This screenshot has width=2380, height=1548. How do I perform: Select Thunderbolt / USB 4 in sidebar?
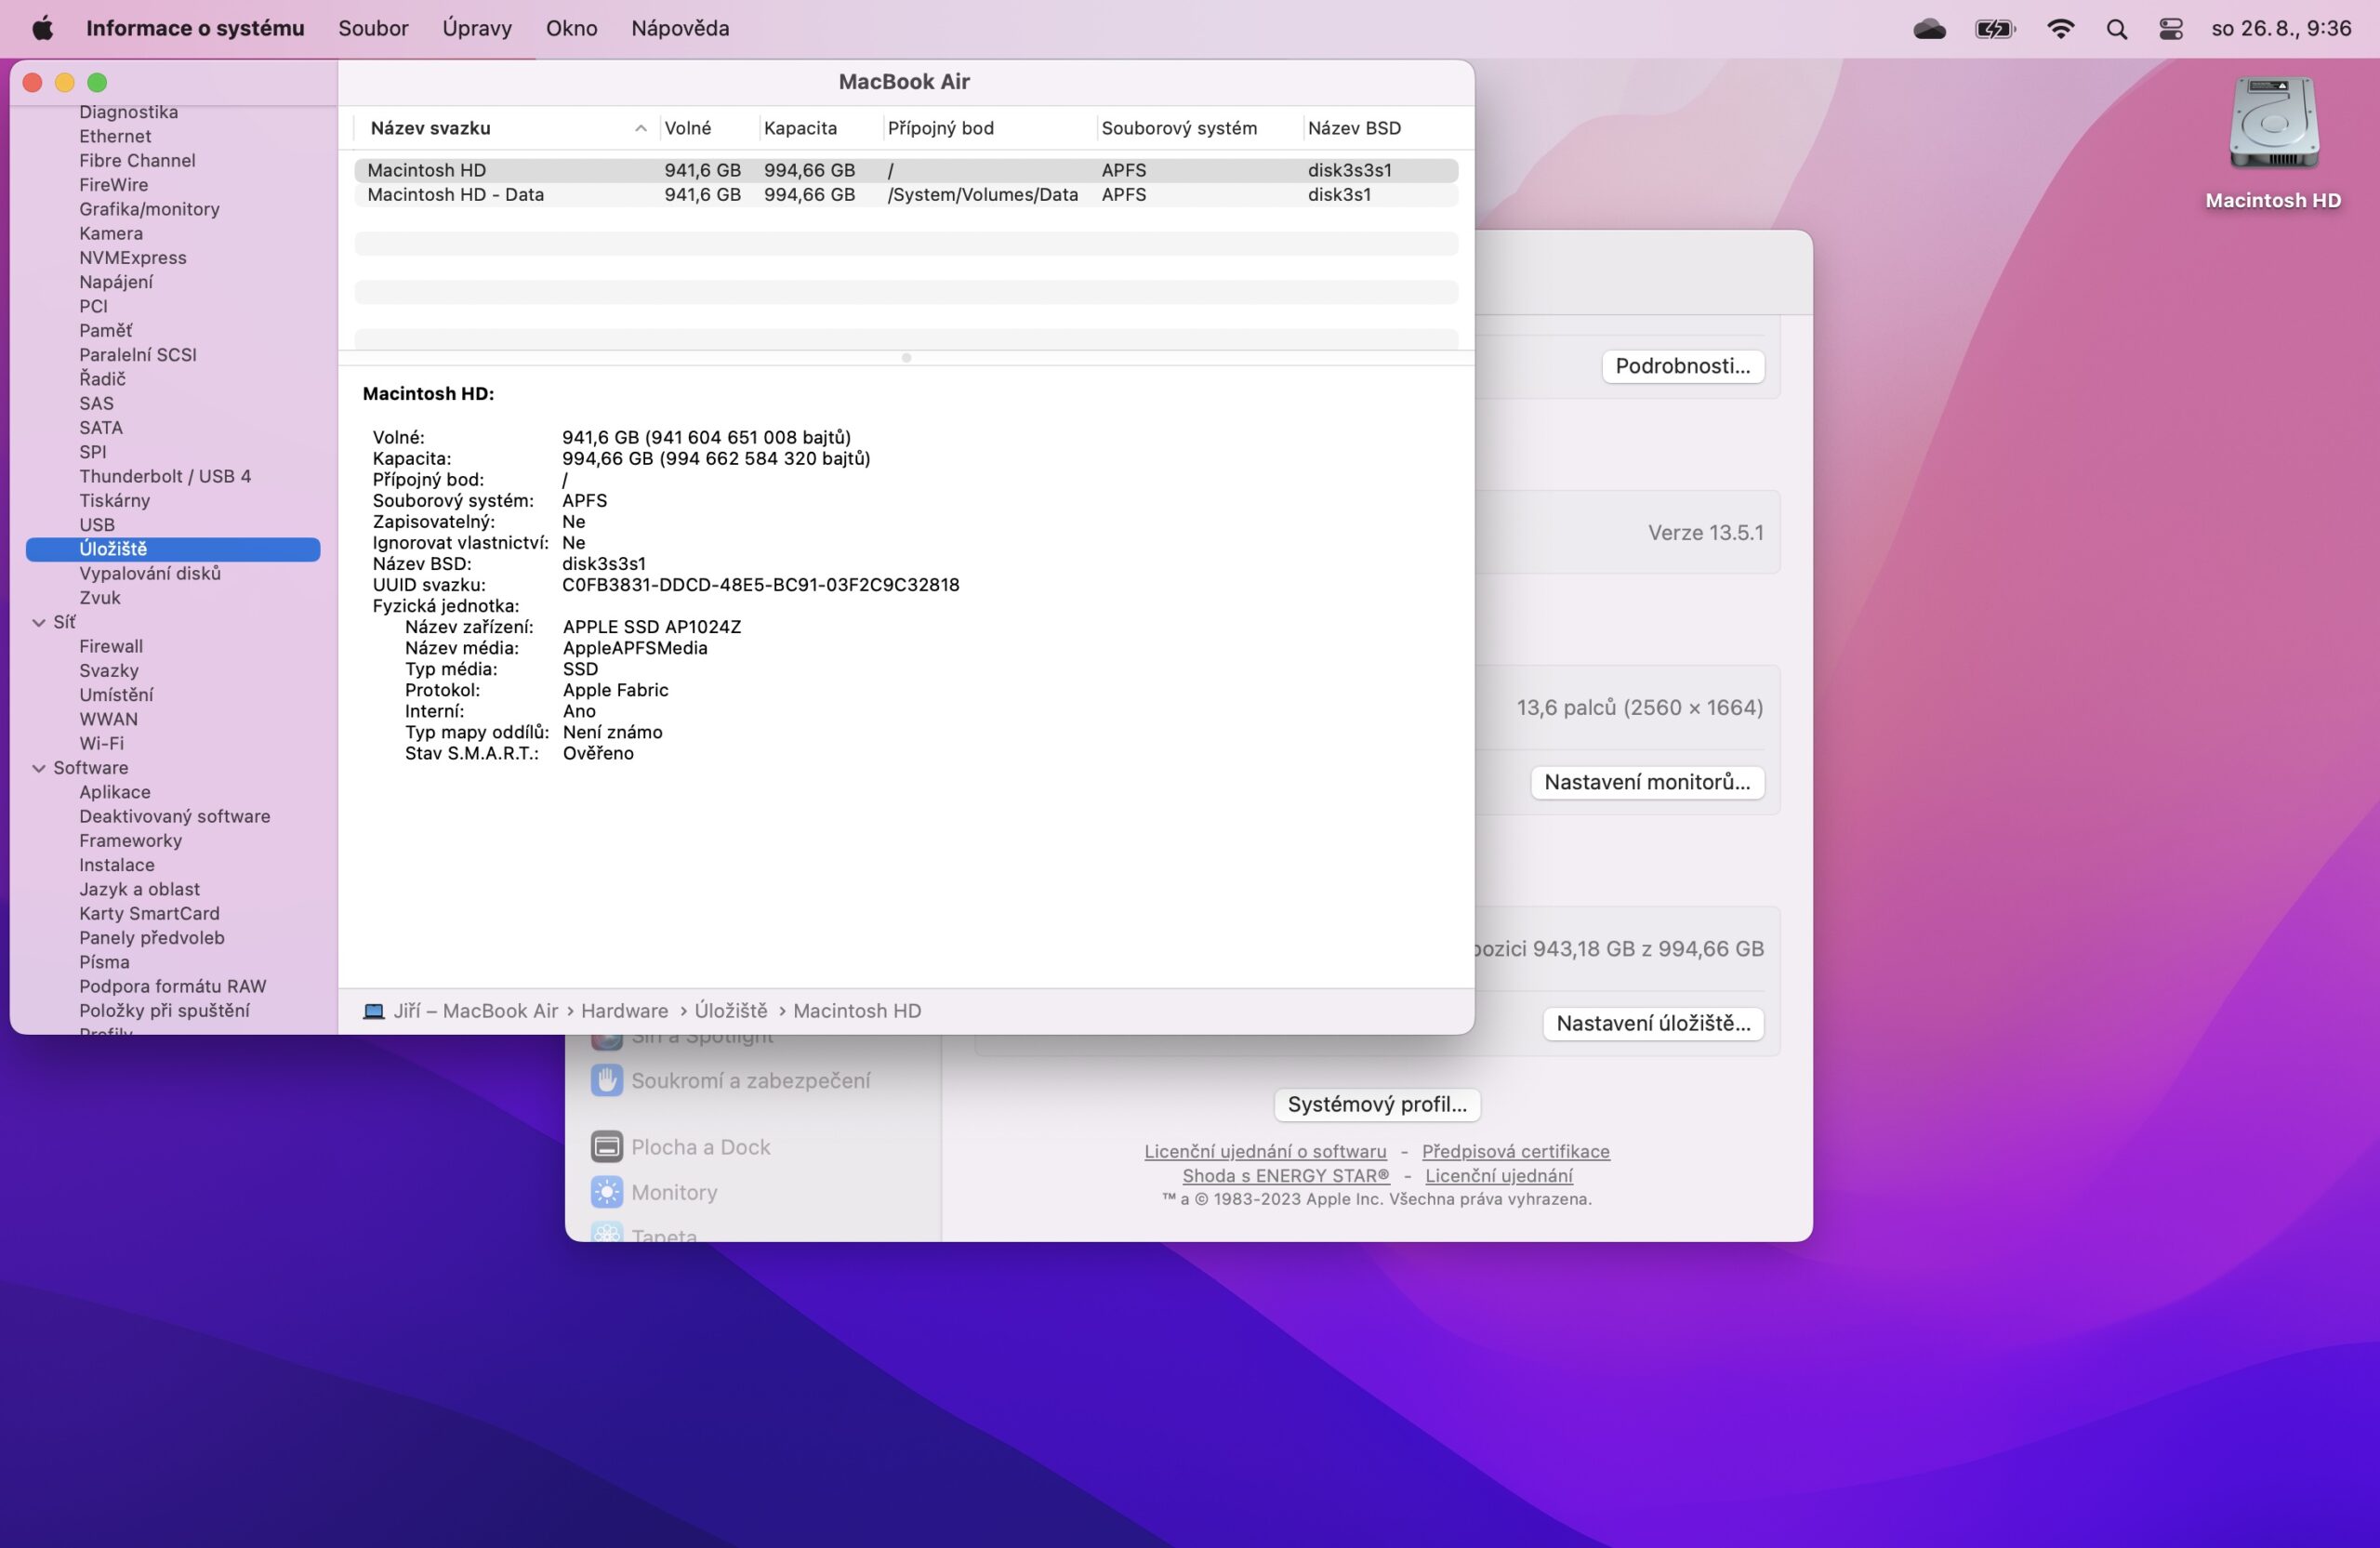coord(165,476)
